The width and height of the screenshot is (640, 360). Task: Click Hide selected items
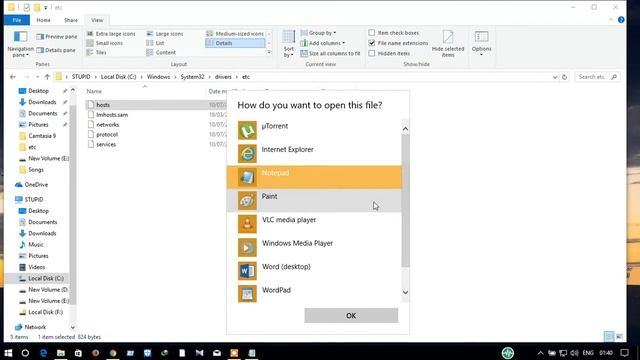coord(448,44)
